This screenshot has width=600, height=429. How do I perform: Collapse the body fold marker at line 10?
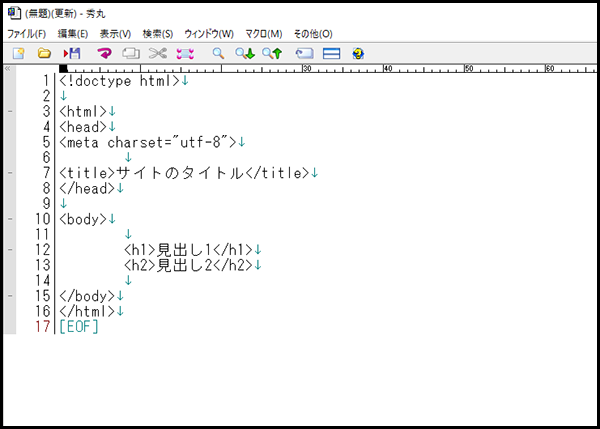(x=9, y=219)
